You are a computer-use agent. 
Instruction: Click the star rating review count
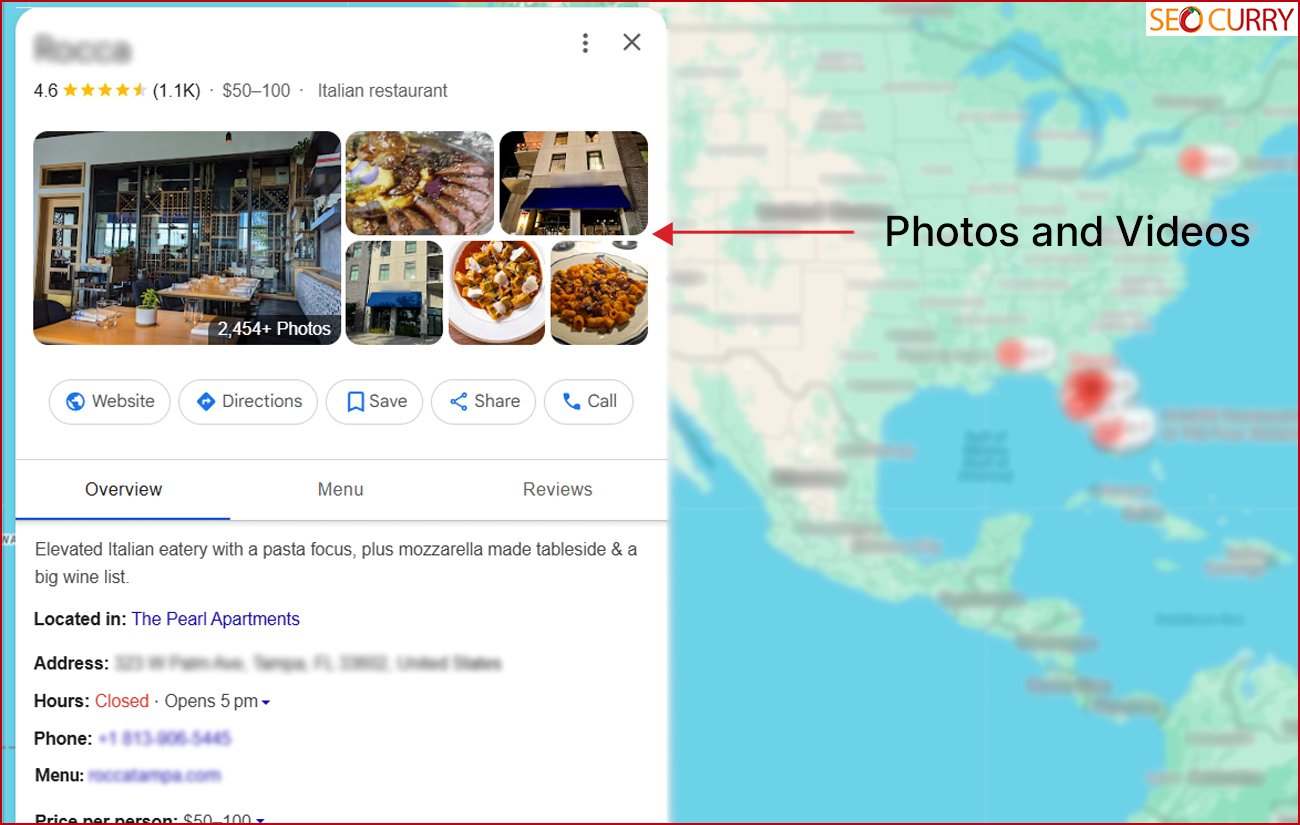coord(176,91)
